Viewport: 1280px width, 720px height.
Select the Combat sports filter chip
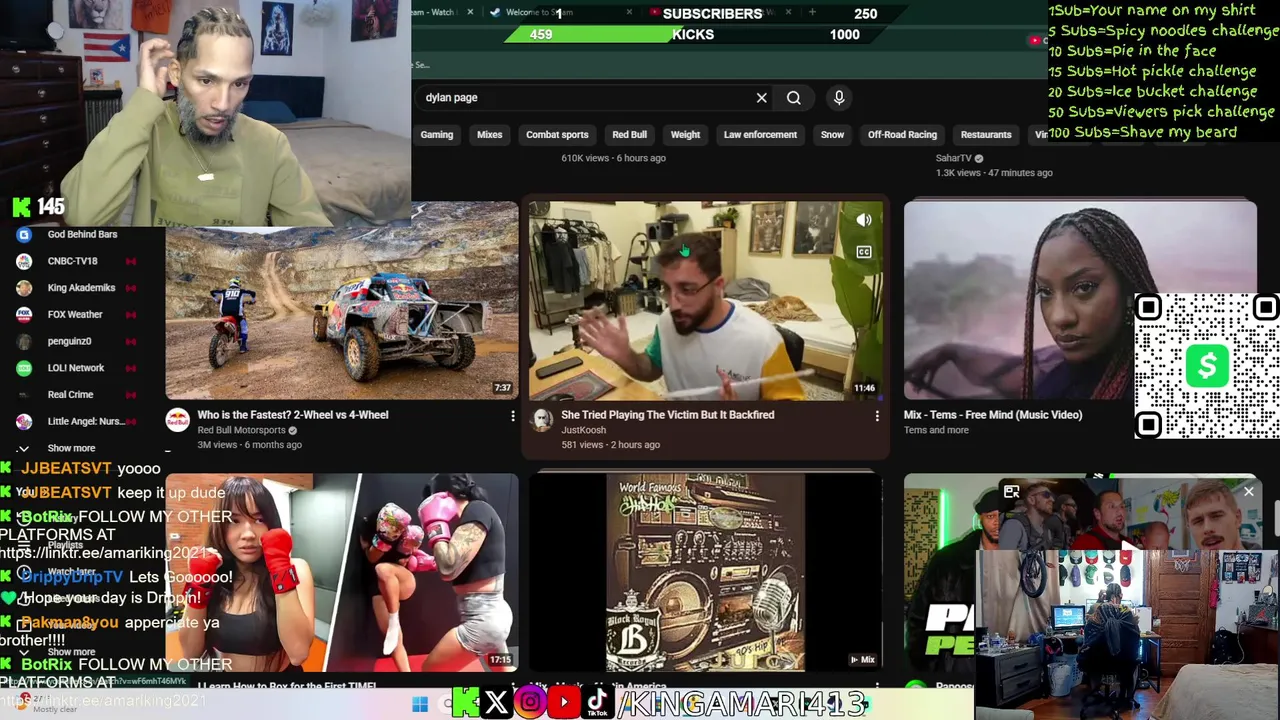[x=557, y=135]
